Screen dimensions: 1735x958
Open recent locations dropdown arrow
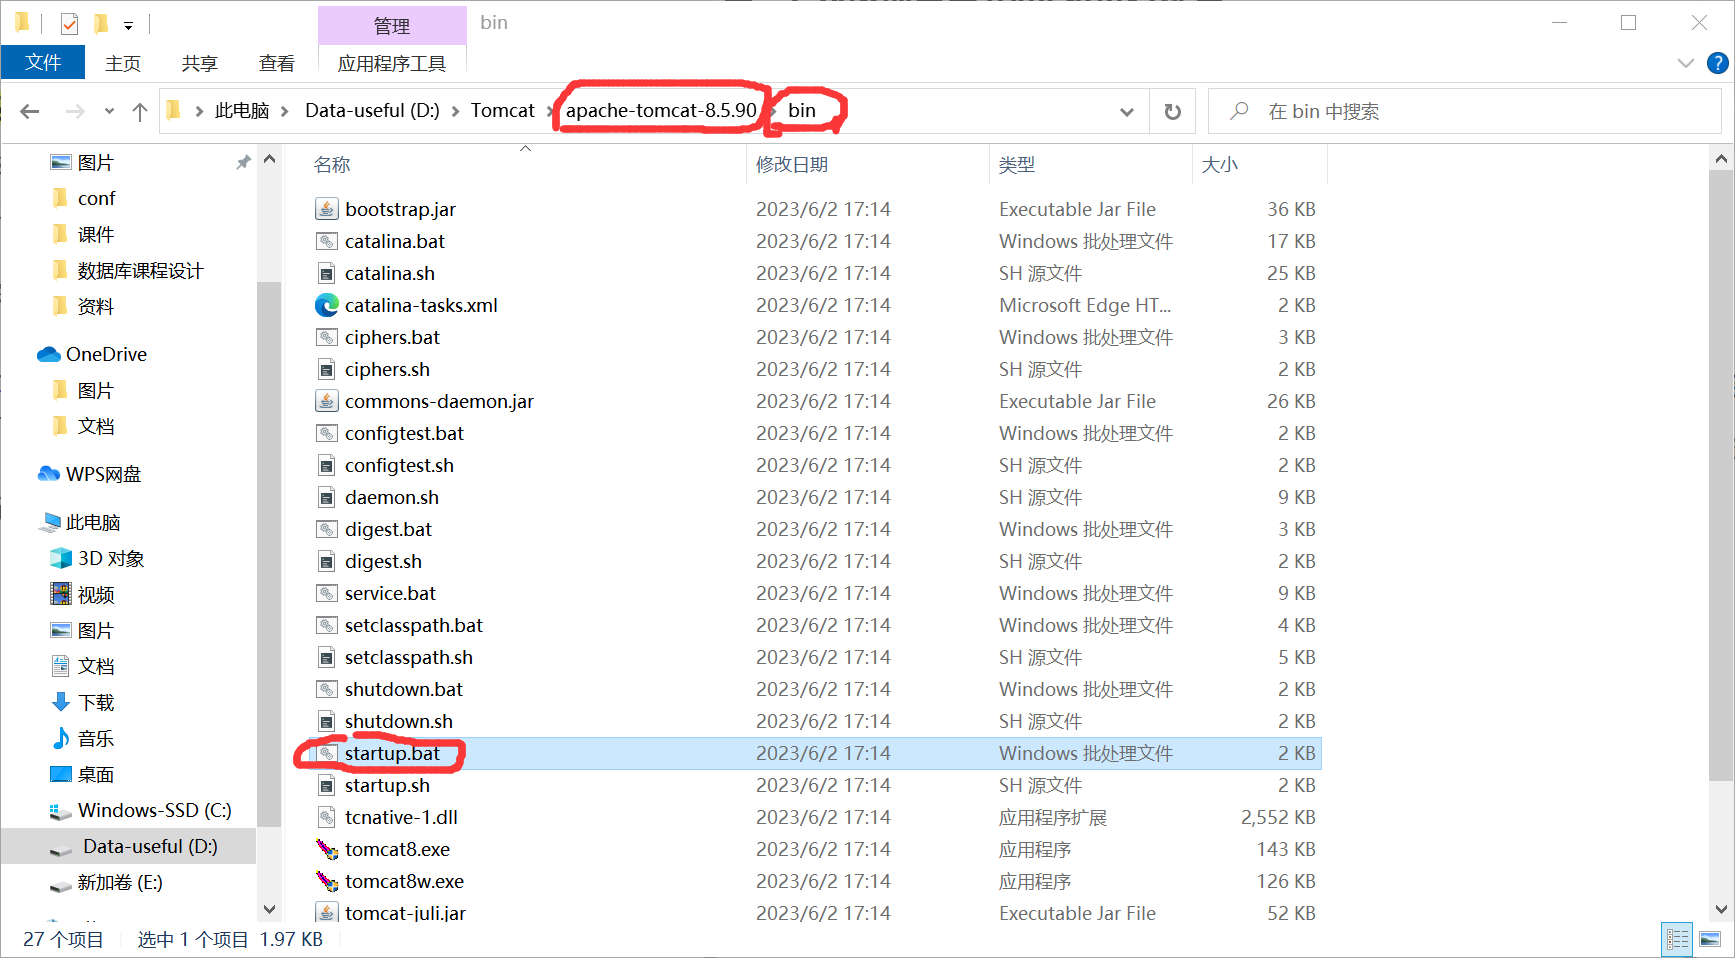tap(109, 111)
